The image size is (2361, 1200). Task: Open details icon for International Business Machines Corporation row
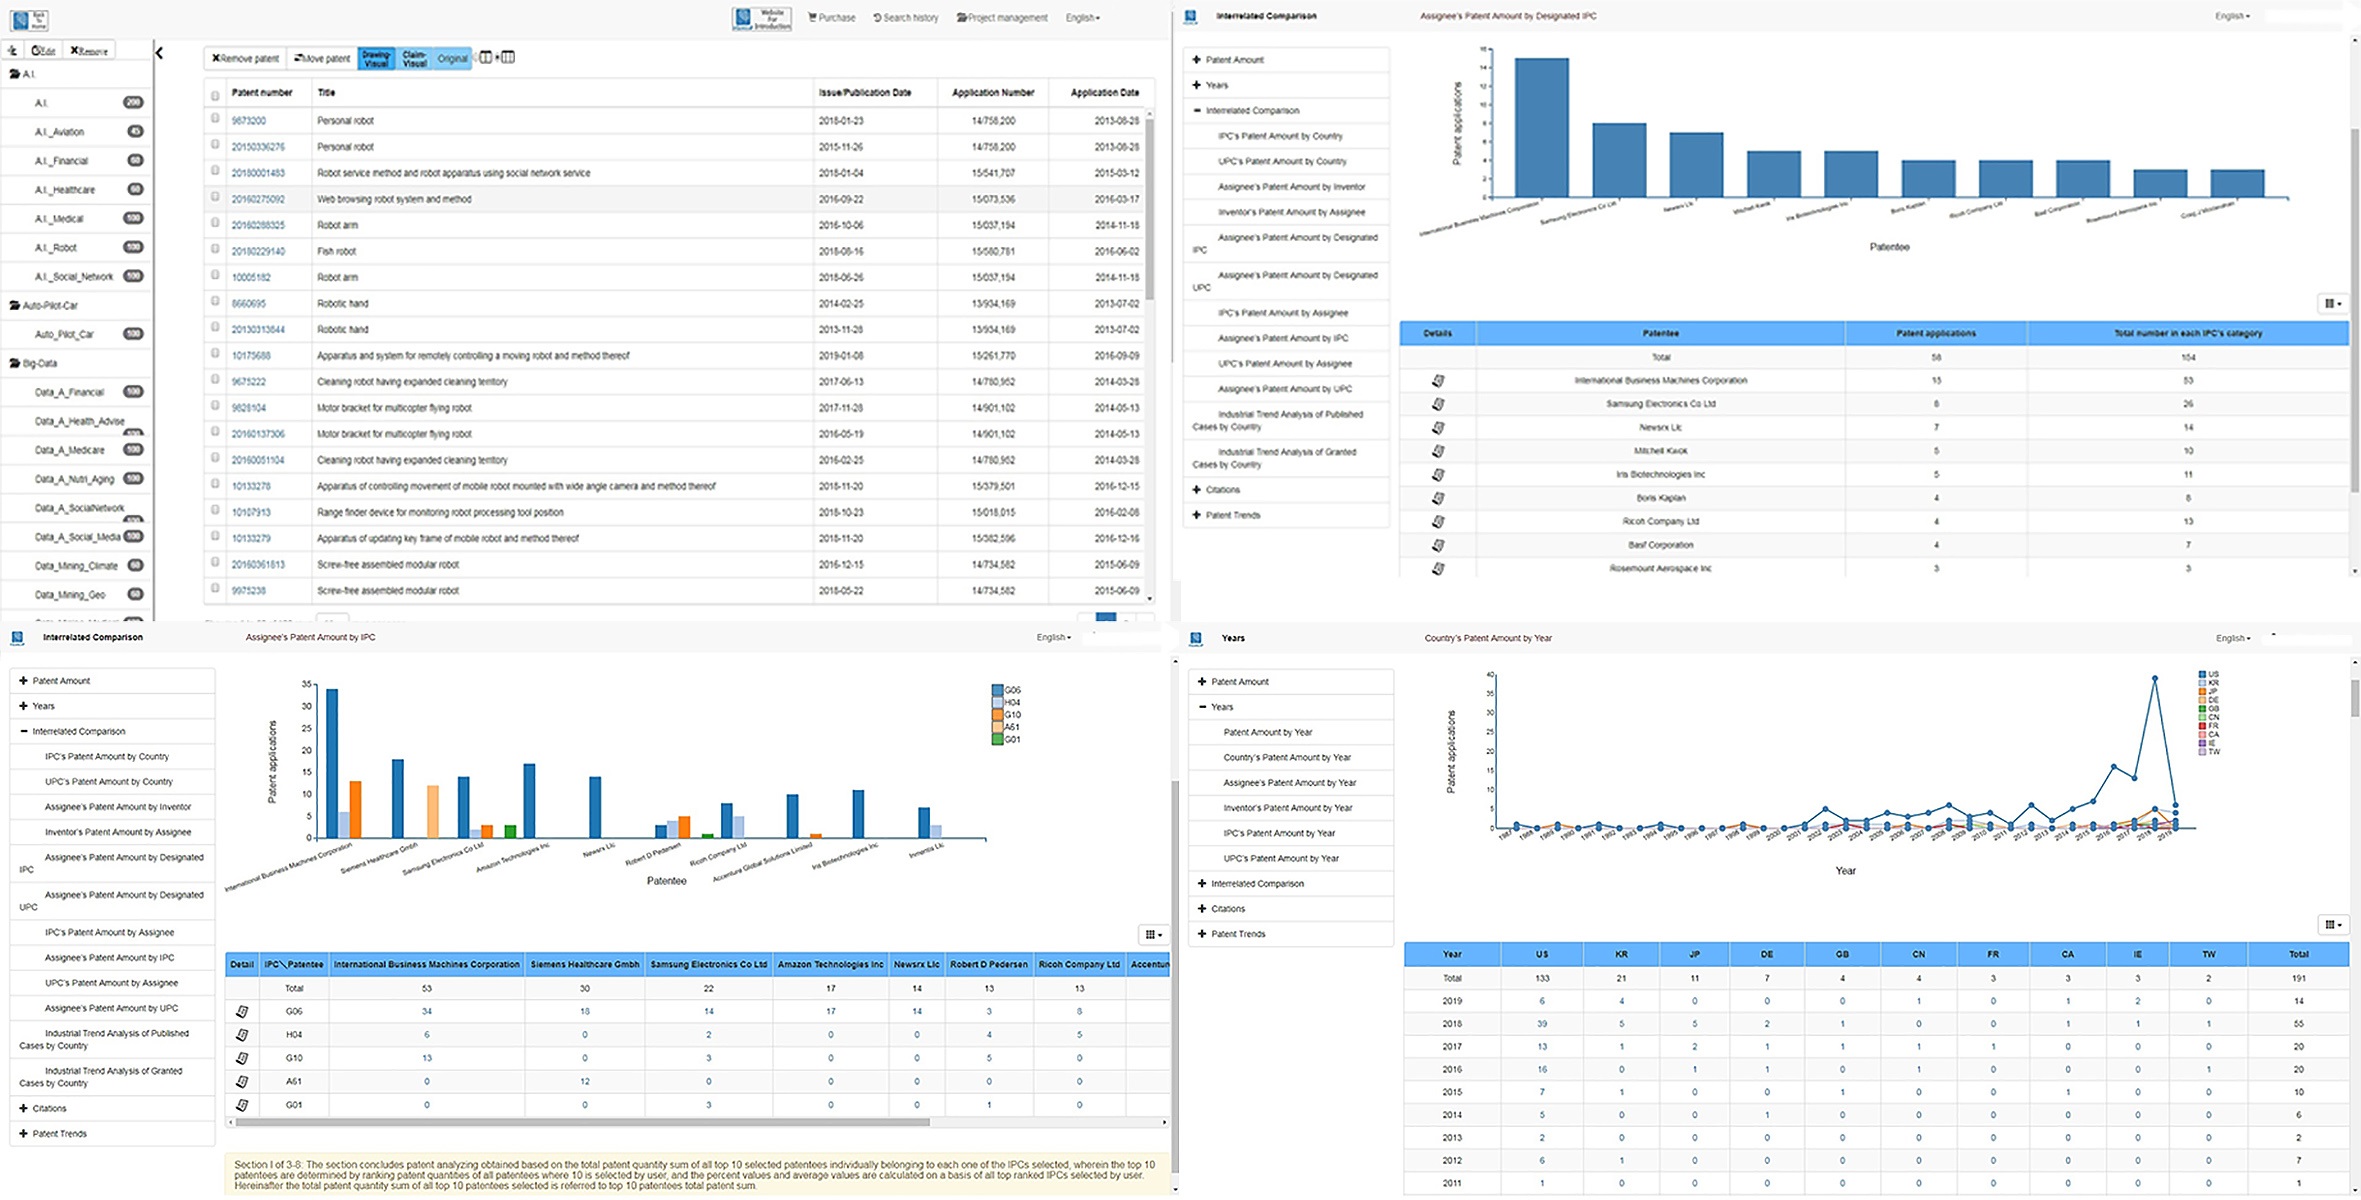1438,381
